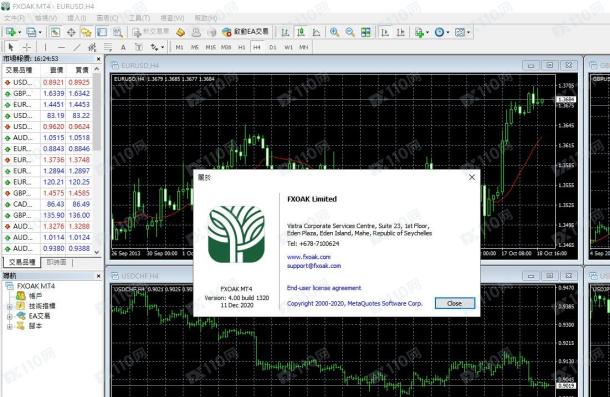Select the row with bid 135.90

[x=47, y=215]
